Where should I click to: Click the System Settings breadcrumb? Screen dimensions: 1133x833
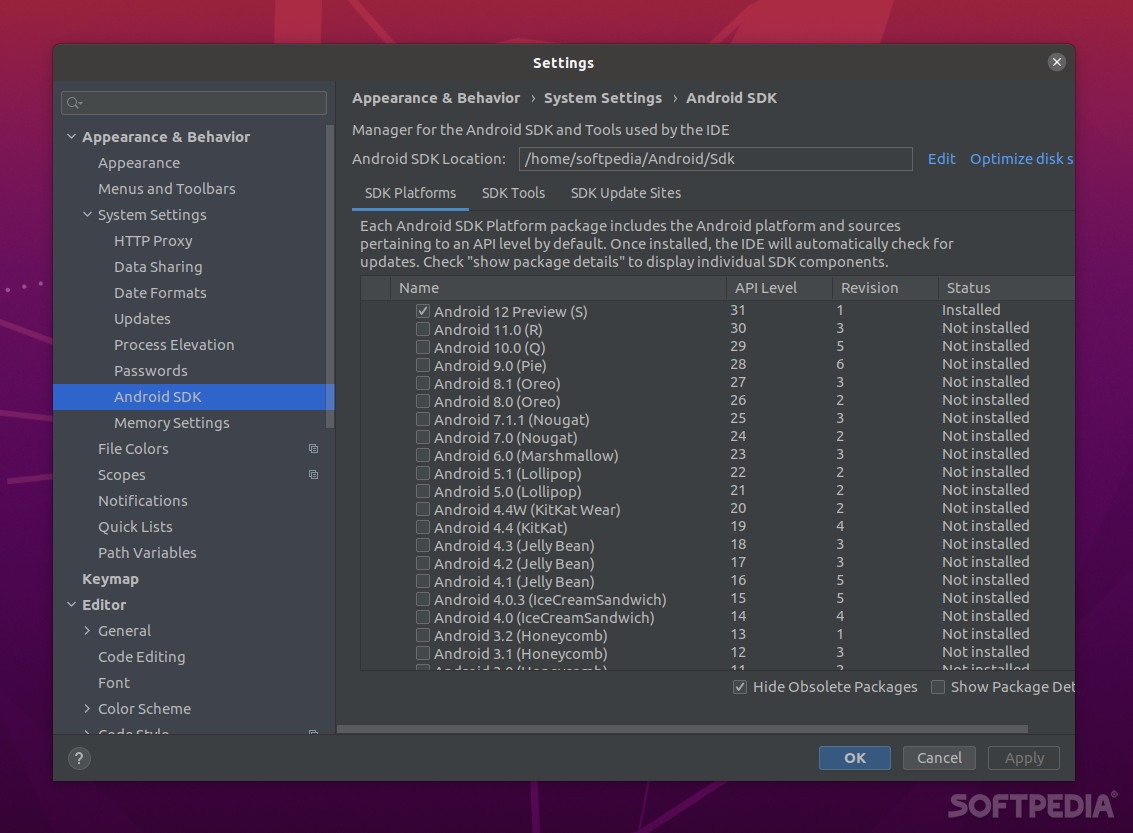[x=603, y=98]
